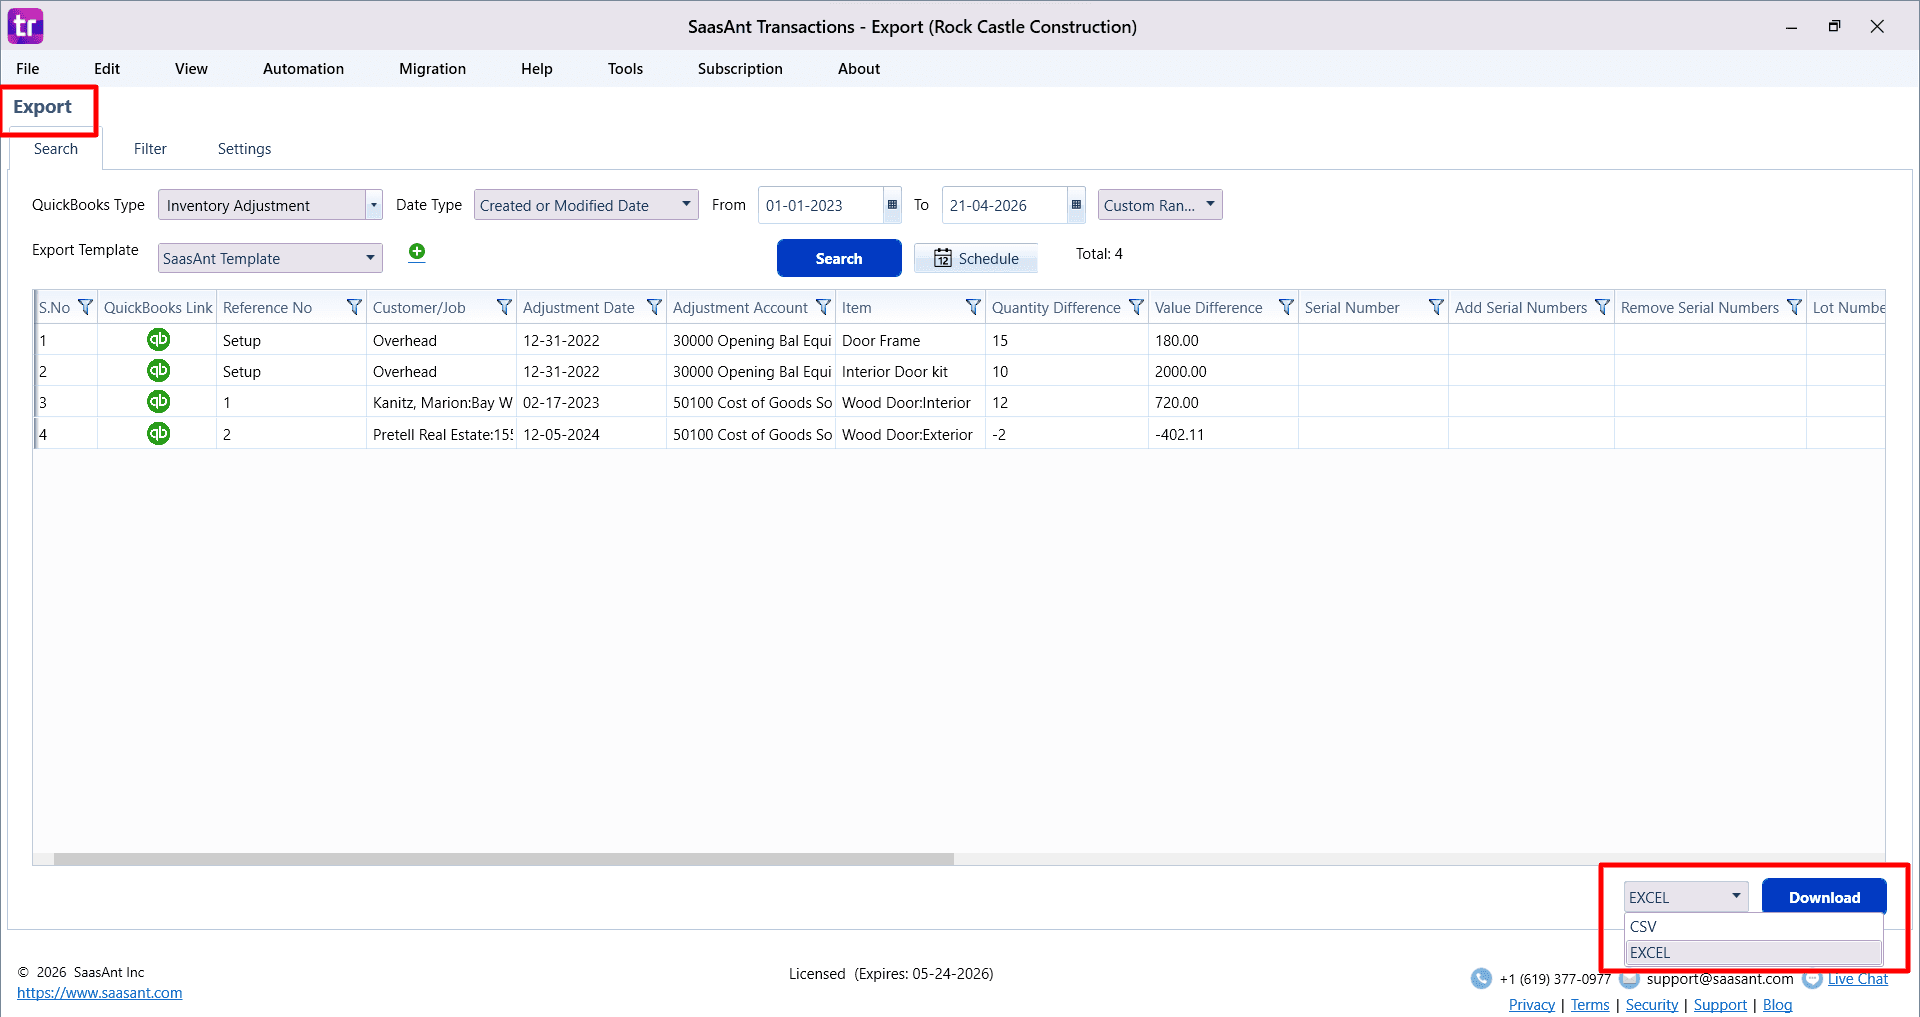Expand the Export Template dropdown
The height and width of the screenshot is (1017, 1920).
(370, 258)
